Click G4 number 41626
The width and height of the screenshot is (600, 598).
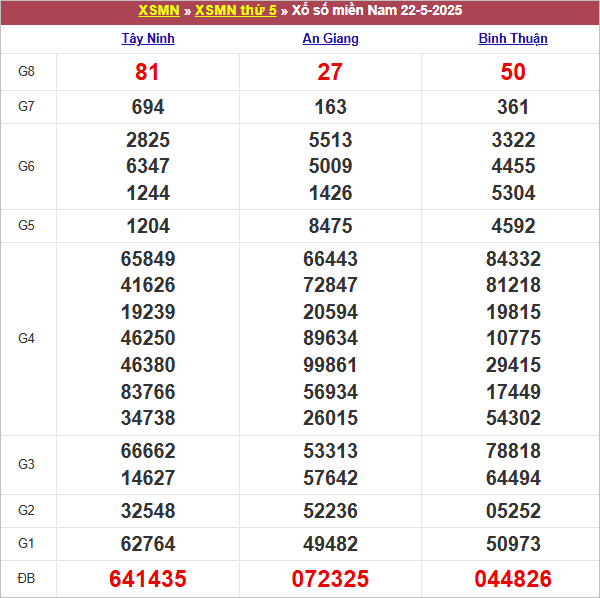click(x=148, y=285)
